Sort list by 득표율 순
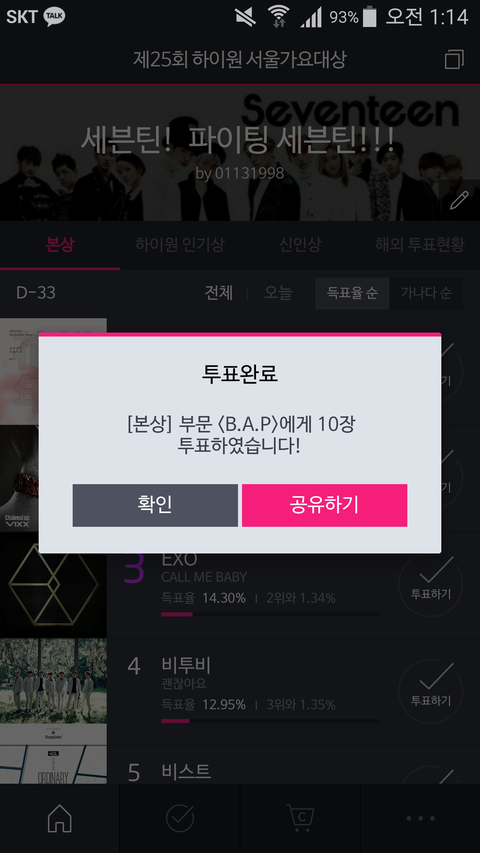The image size is (480, 853). [x=352, y=293]
